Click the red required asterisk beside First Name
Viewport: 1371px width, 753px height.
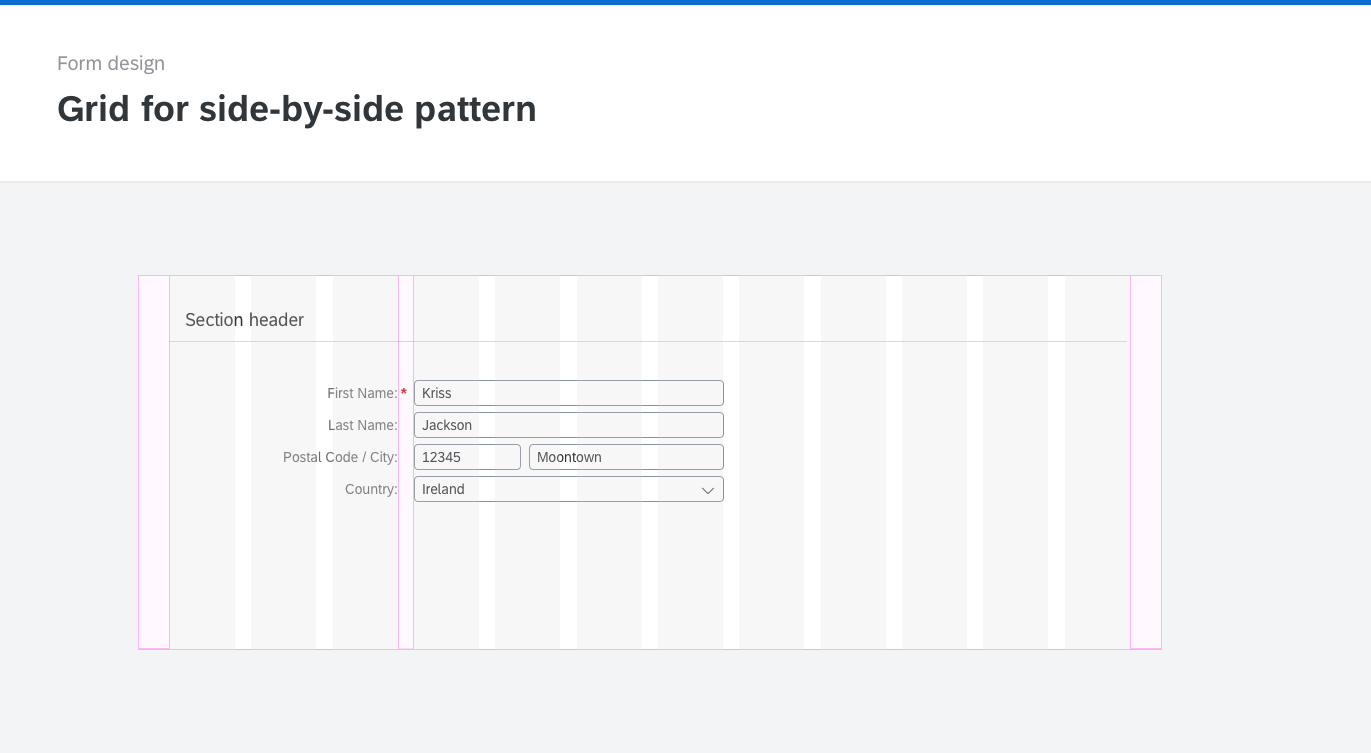pyautogui.click(x=403, y=392)
